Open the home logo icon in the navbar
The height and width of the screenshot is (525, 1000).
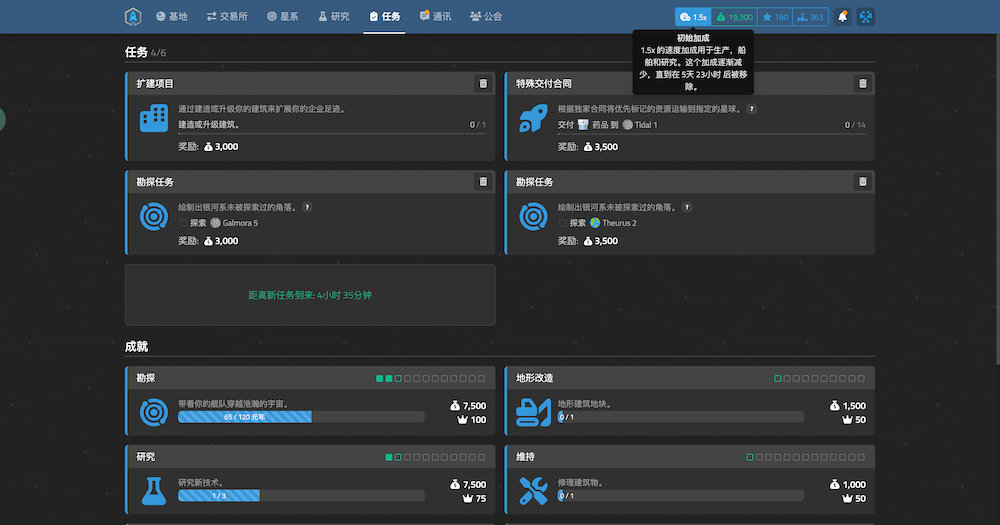(133, 17)
